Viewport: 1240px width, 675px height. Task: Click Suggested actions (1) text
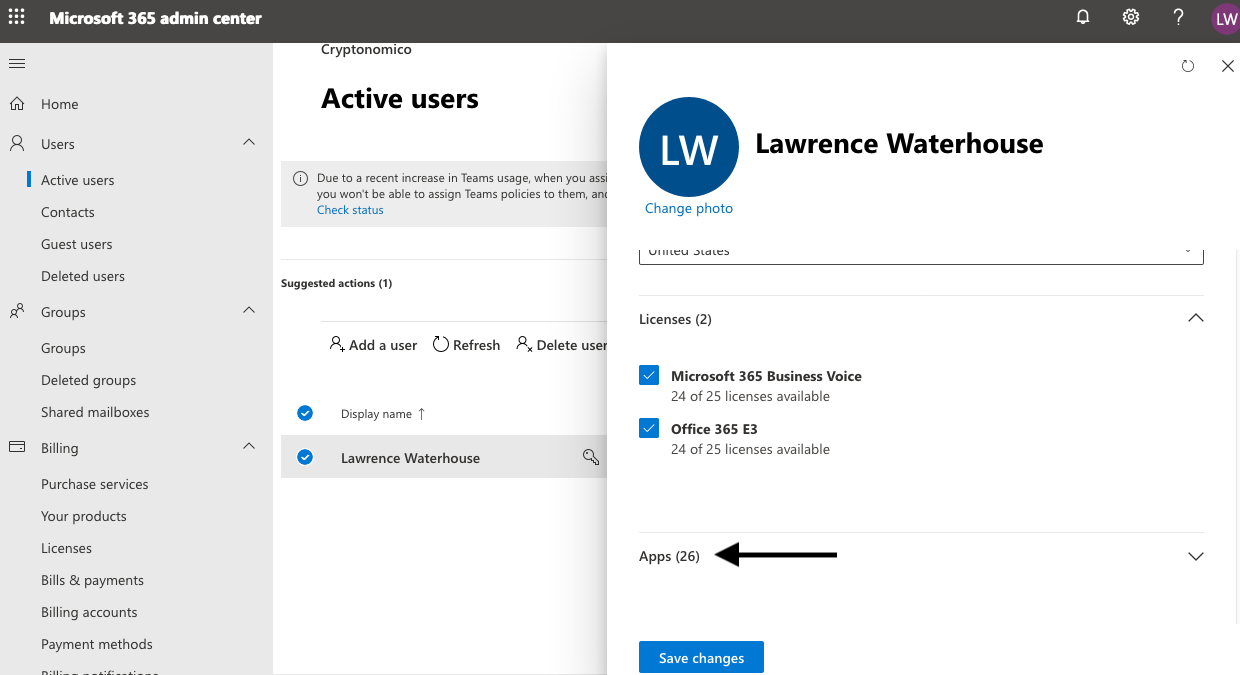coord(336,283)
